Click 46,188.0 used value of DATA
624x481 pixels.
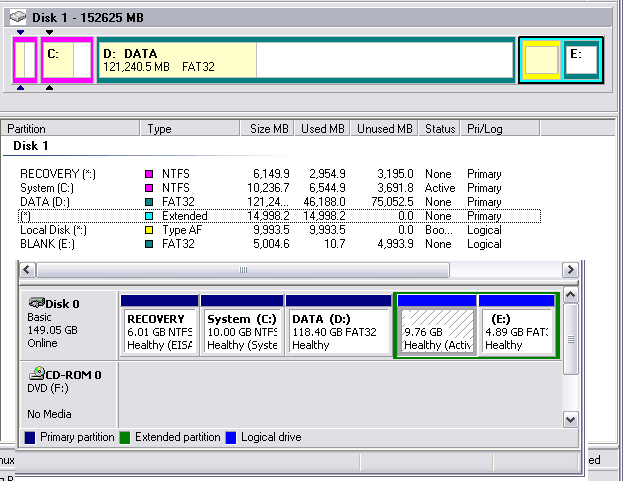324,202
